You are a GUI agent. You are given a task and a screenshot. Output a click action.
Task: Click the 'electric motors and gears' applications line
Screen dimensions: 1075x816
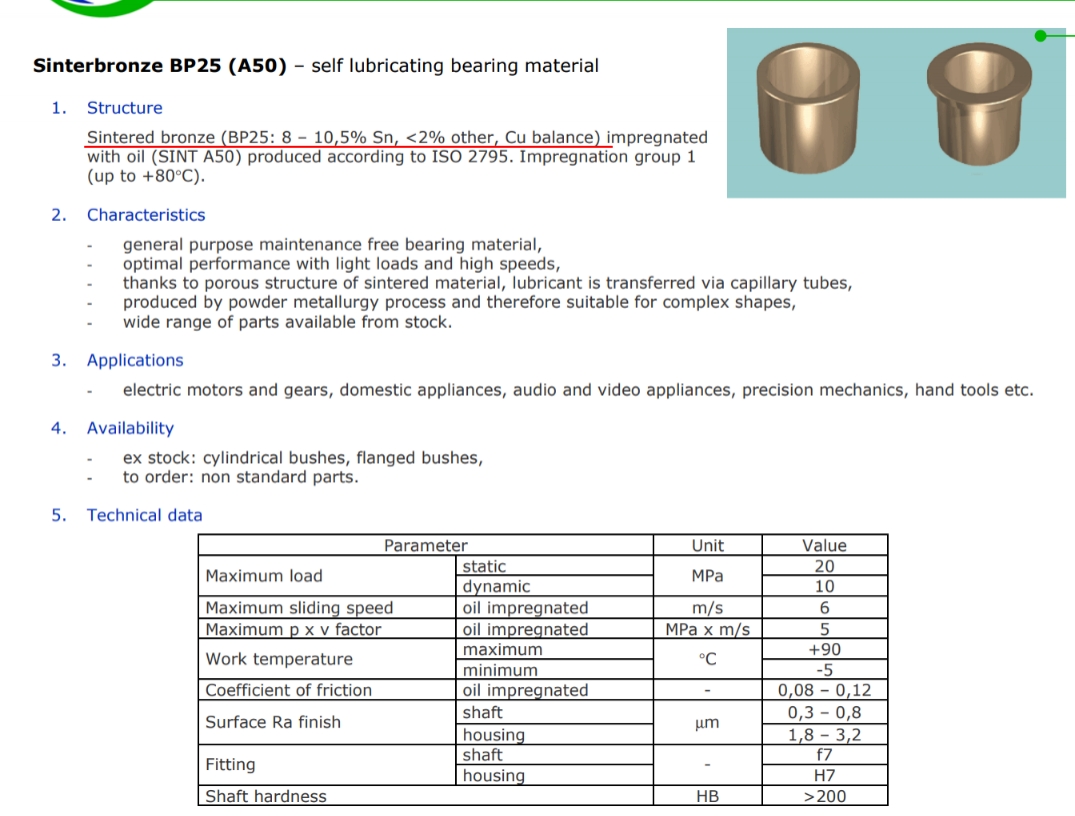pyautogui.click(x=578, y=390)
